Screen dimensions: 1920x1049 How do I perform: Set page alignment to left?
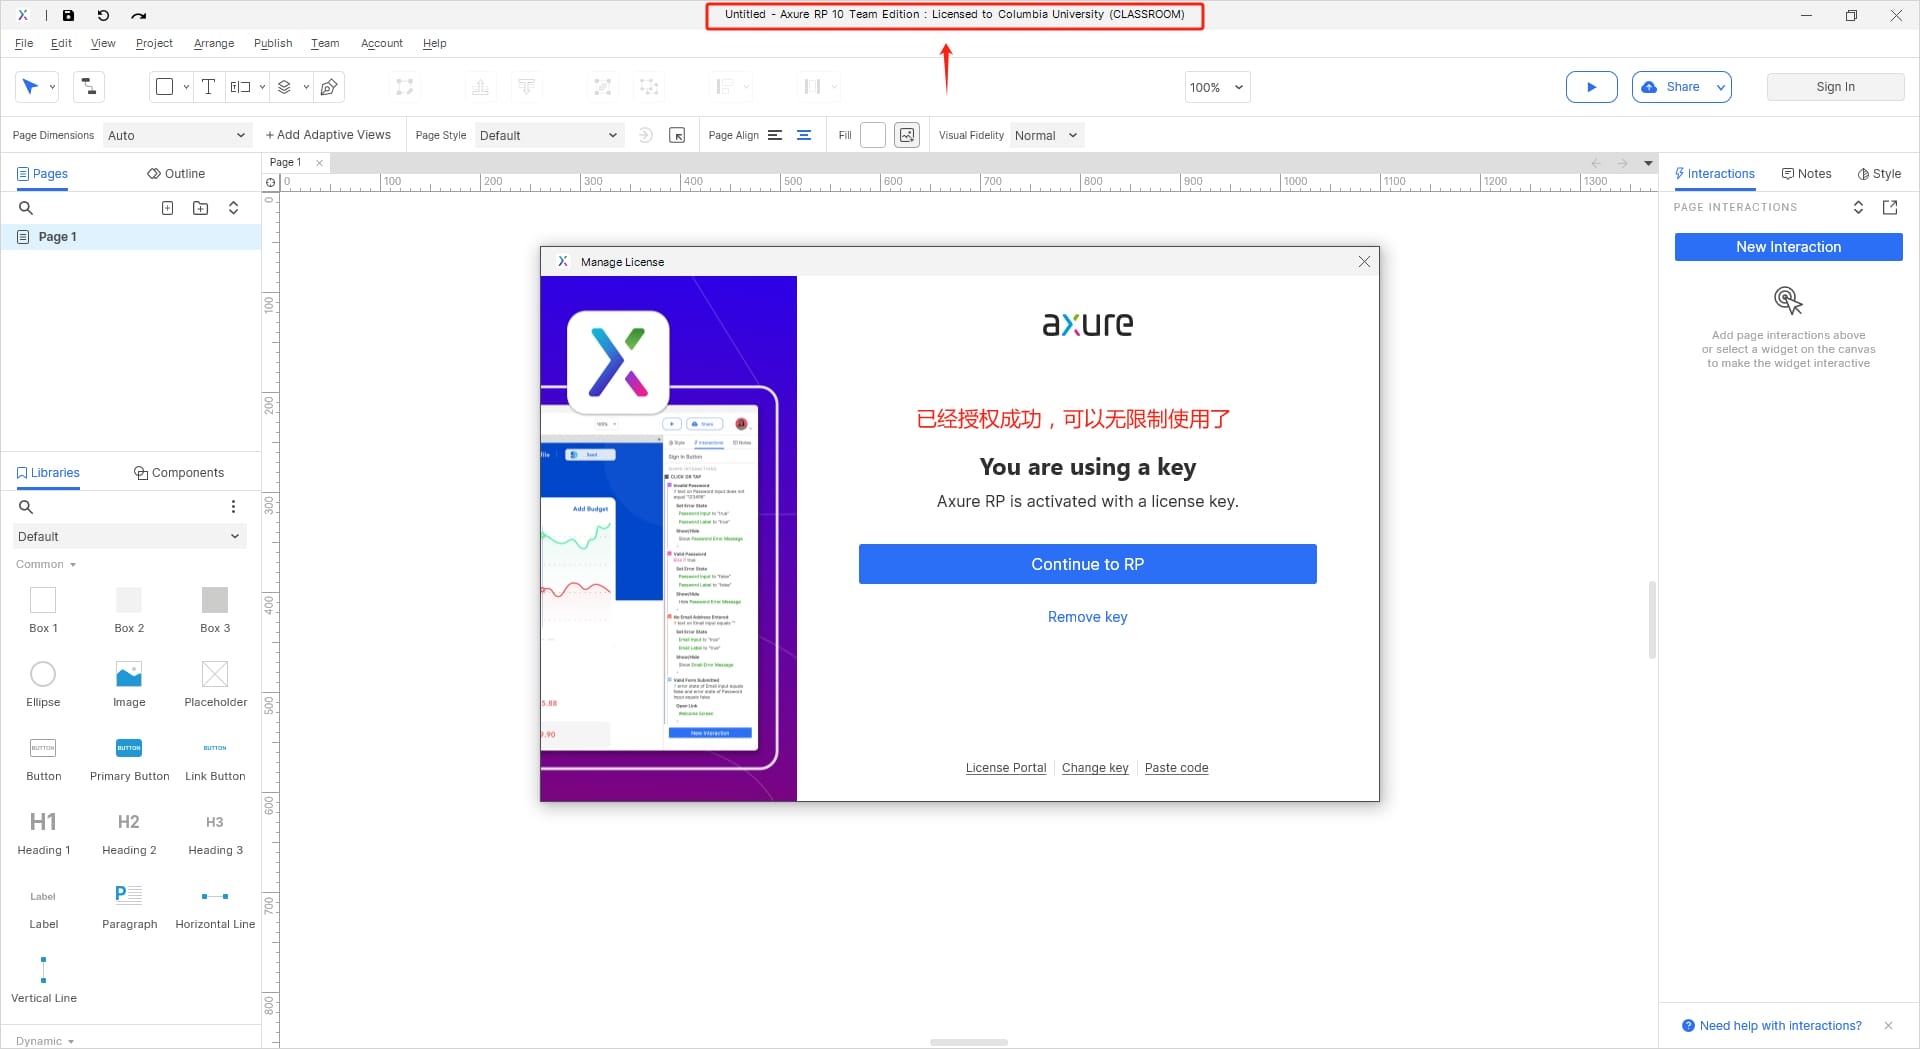click(x=775, y=136)
